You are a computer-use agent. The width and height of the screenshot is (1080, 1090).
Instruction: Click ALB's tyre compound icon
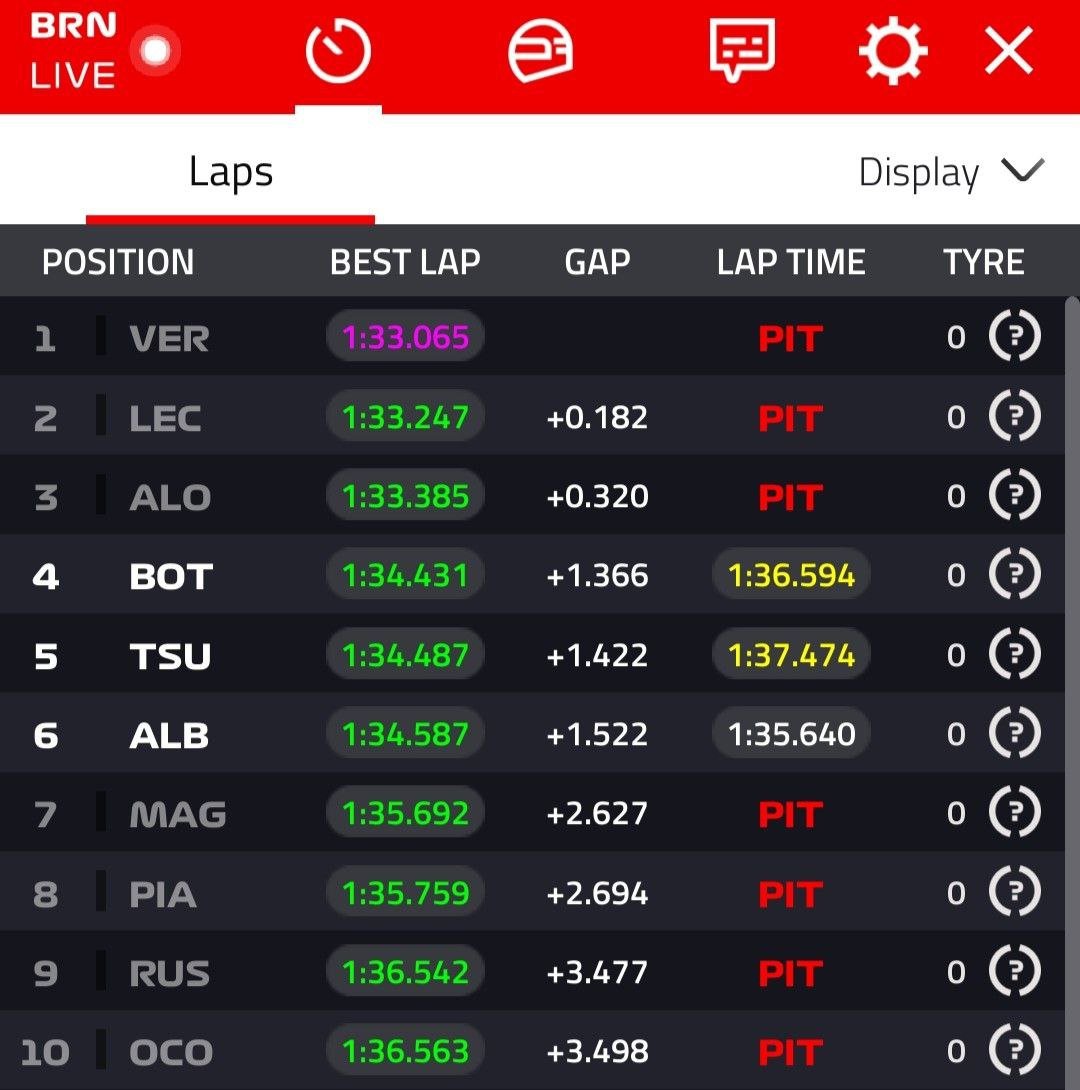coord(1015,734)
